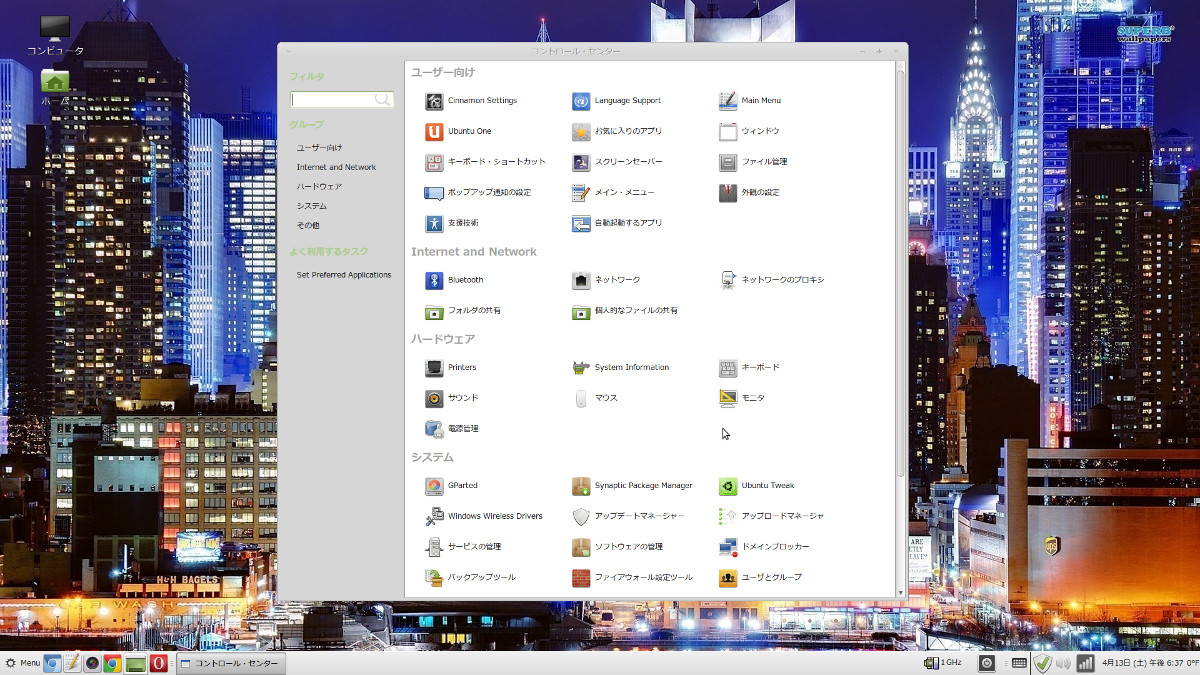Image resolution: width=1200 pixels, height=675 pixels.
Task: Open モニタ (monitor) settings
Action: 742,399
